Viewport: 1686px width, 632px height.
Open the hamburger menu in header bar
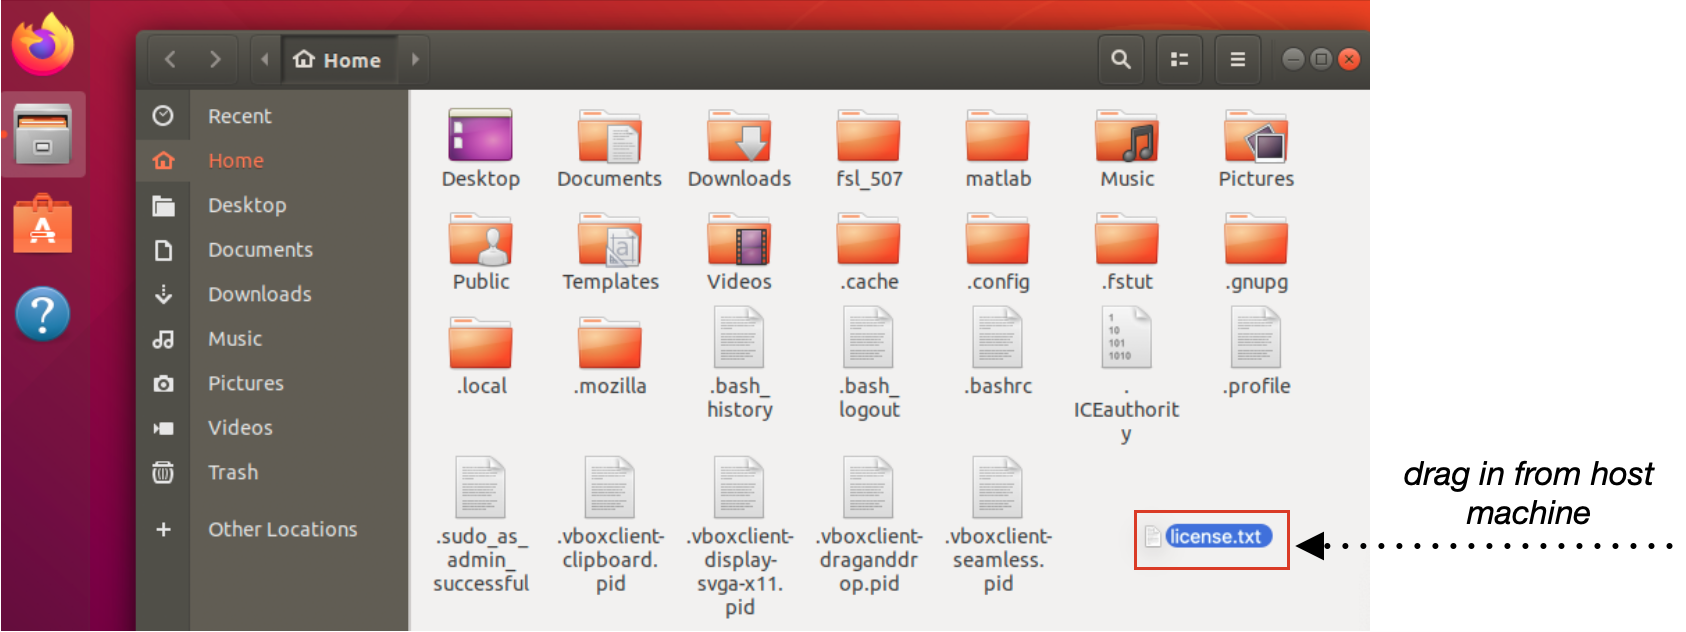1237,60
